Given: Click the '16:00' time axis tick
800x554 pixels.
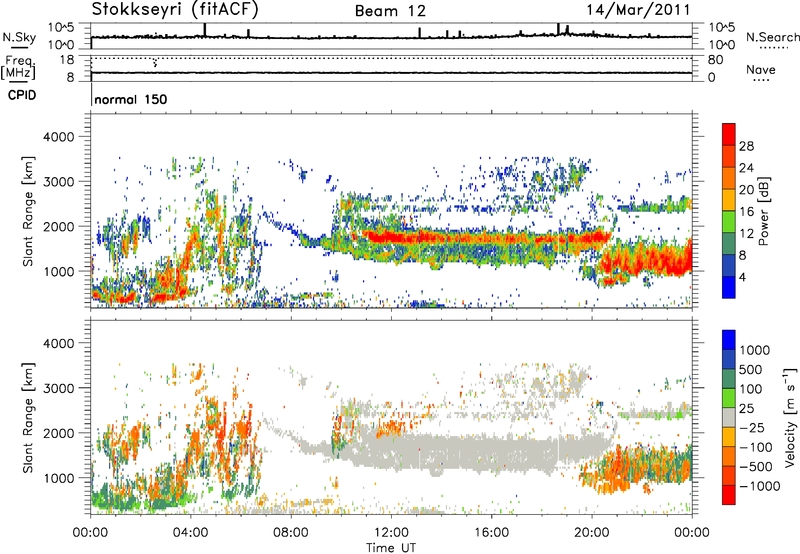Looking at the screenshot, I should click(492, 533).
